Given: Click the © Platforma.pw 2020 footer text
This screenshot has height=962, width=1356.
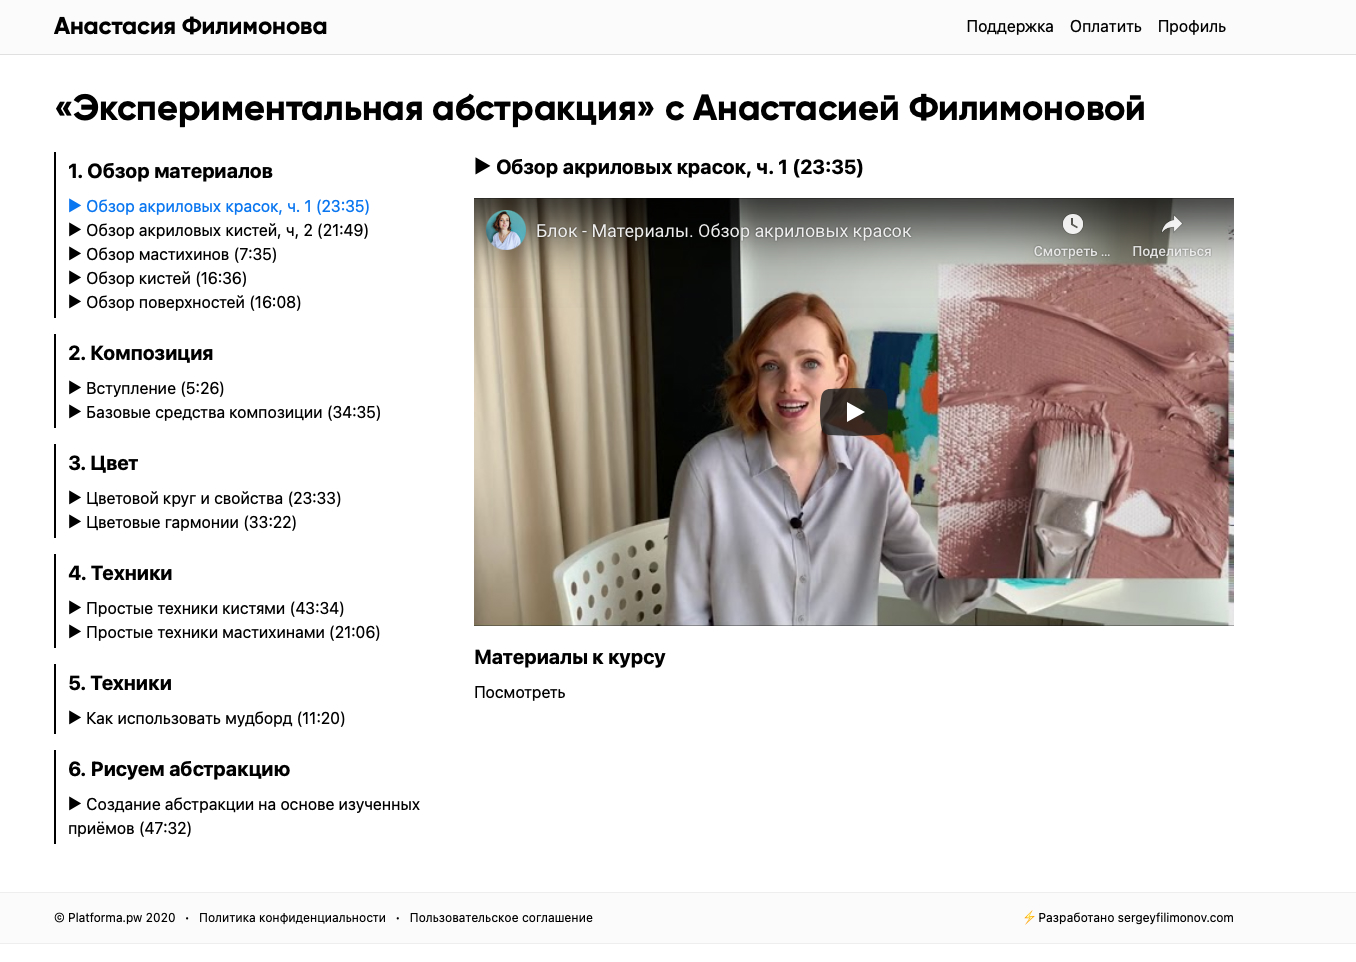Looking at the screenshot, I should coord(114,918).
